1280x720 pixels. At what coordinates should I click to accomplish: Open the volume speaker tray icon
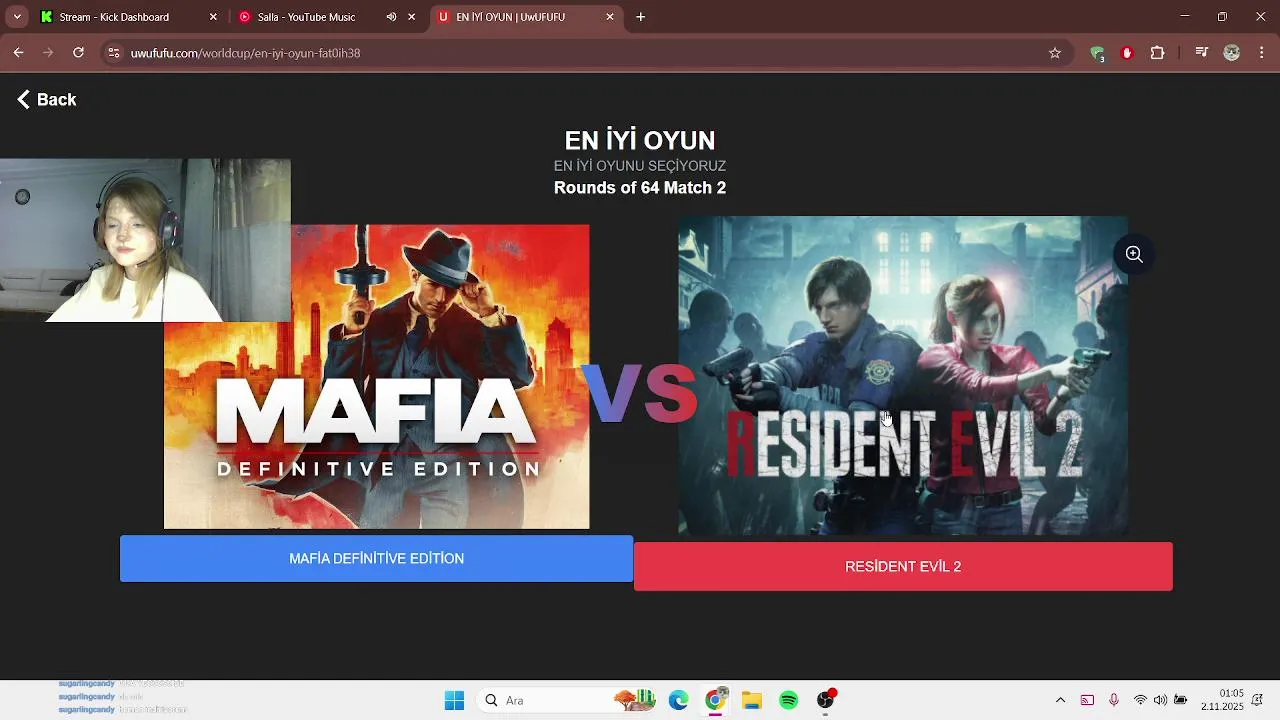[1160, 700]
